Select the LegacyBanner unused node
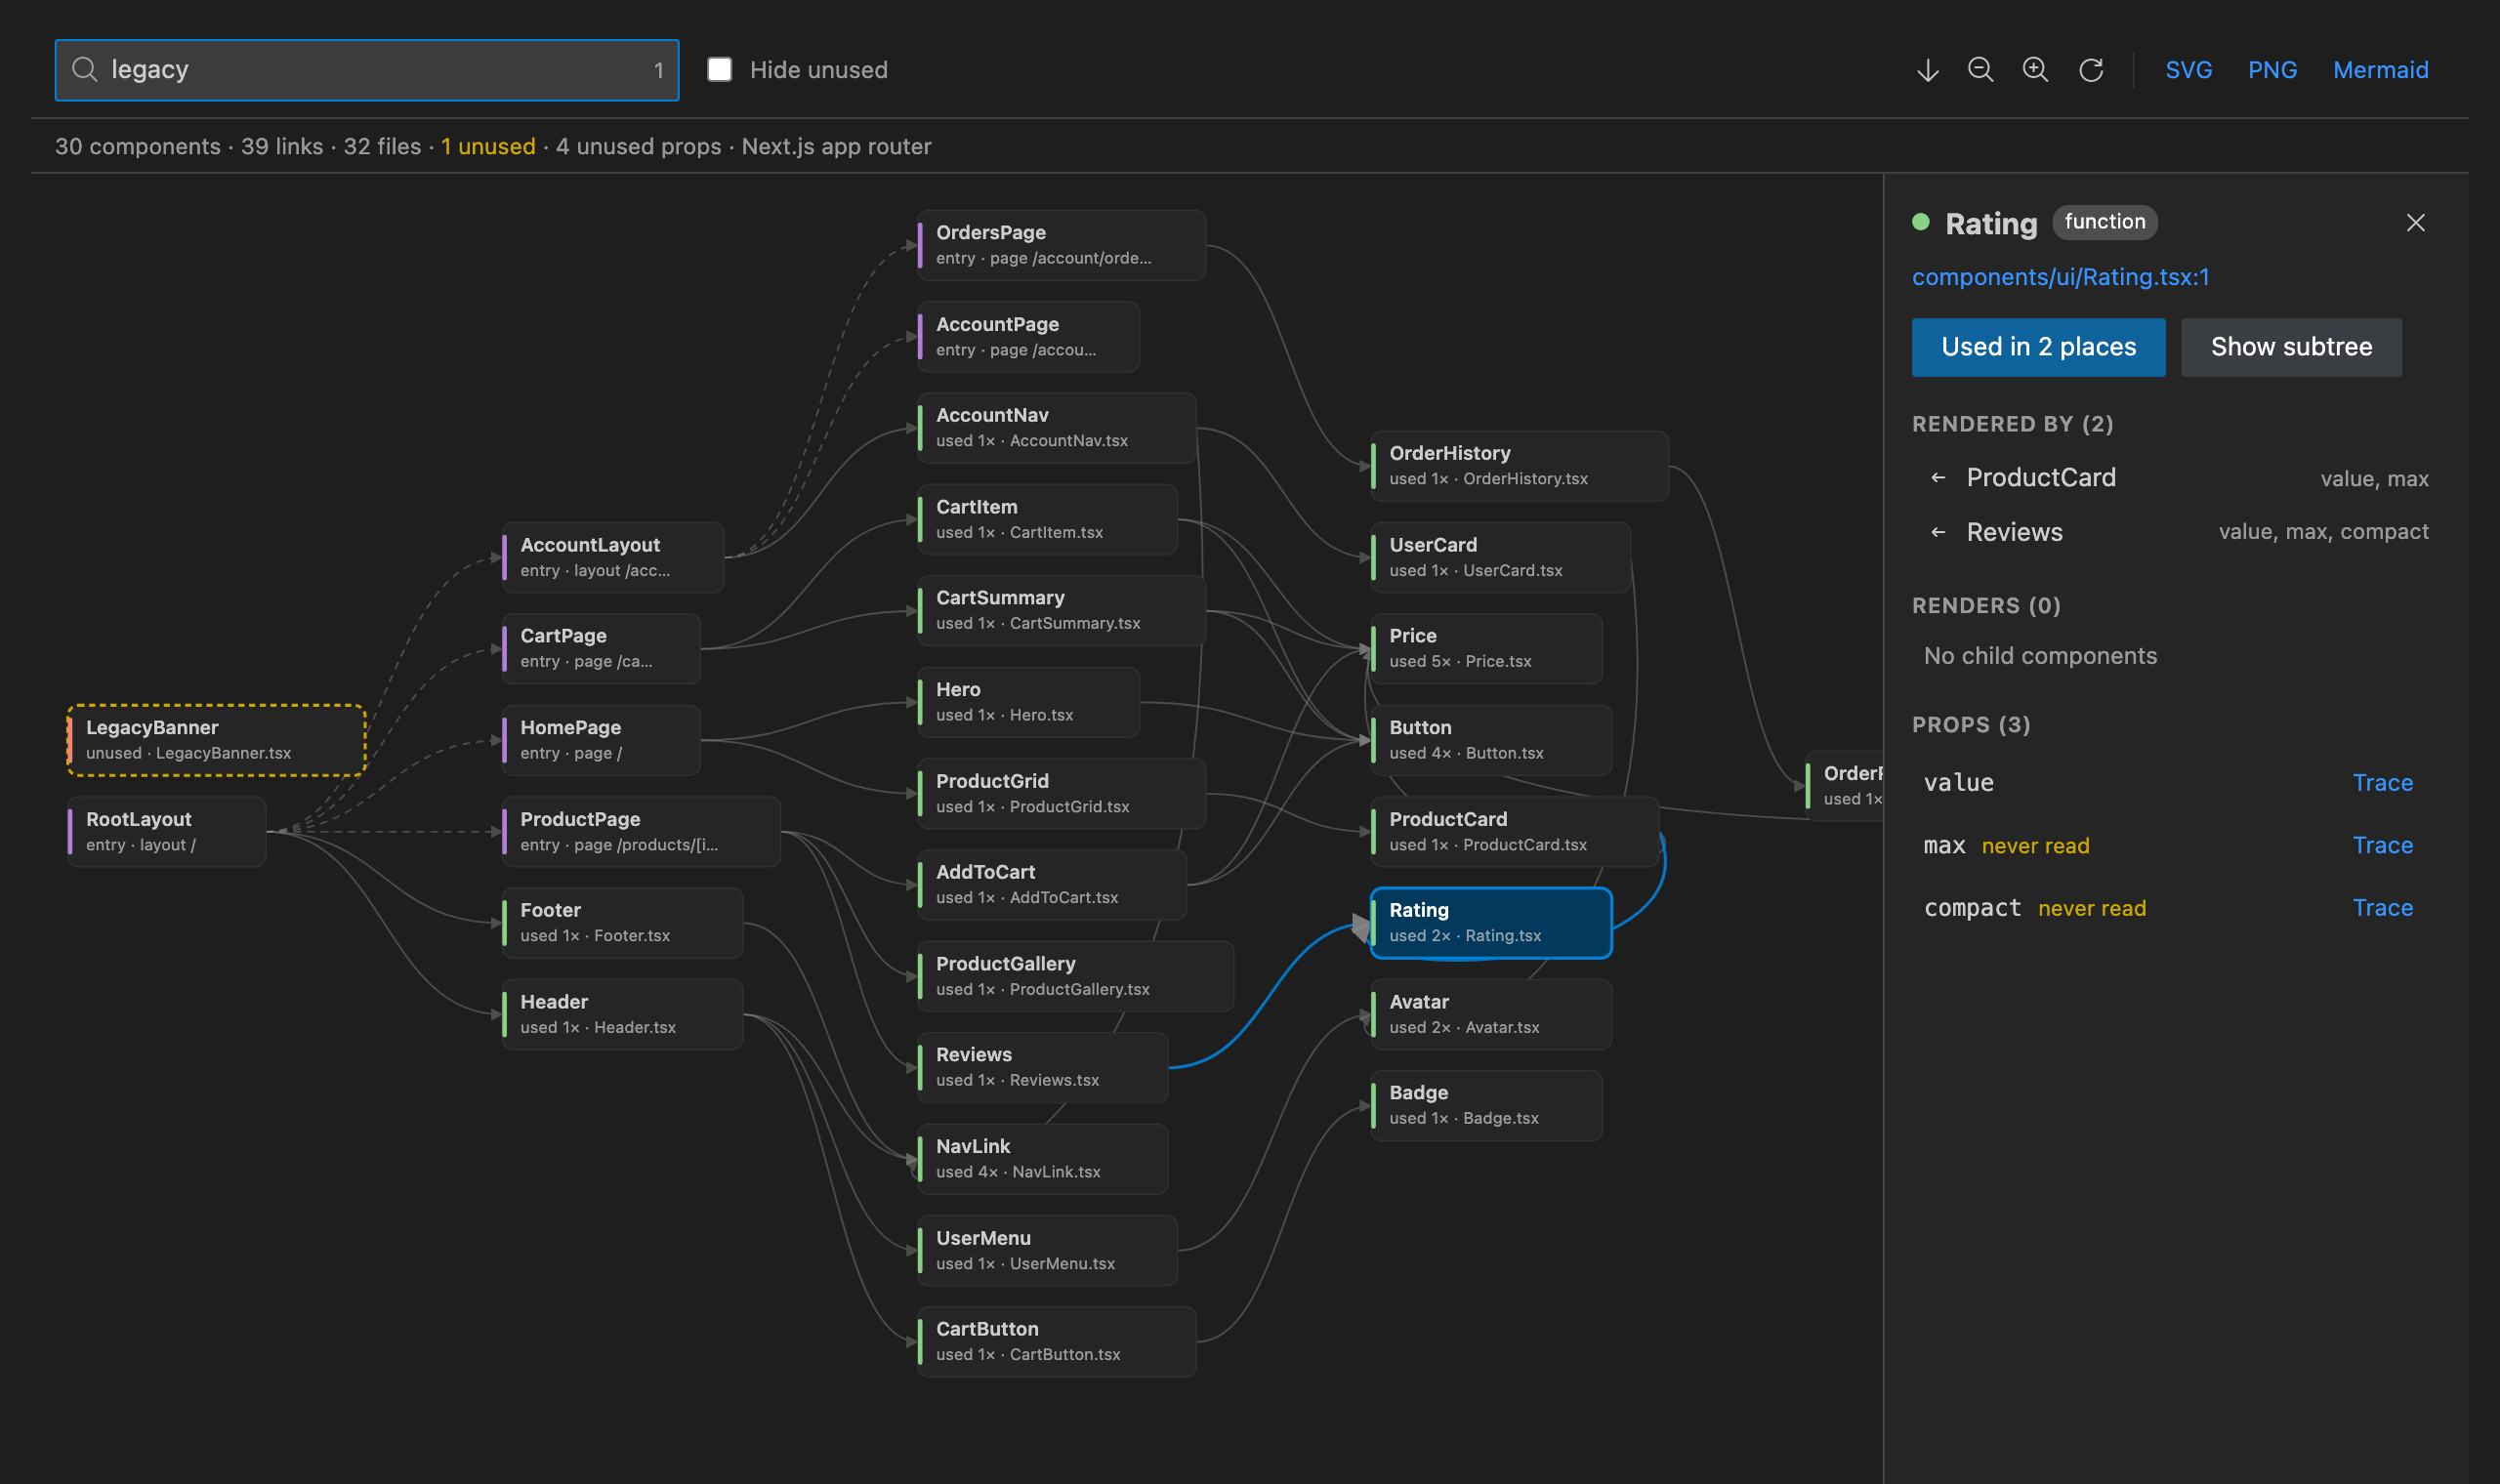 [x=216, y=740]
